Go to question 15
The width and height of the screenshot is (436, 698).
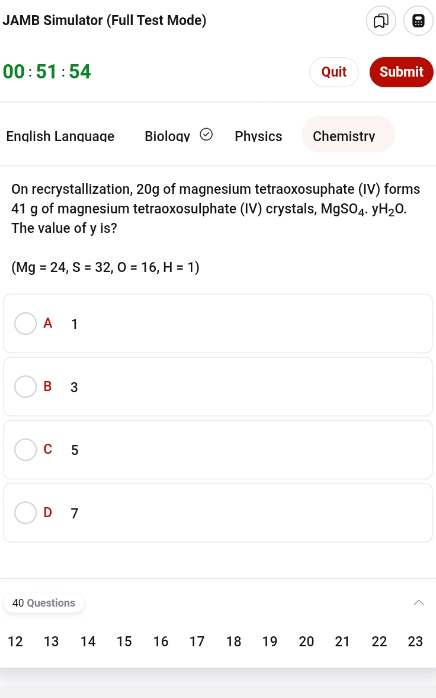[124, 641]
